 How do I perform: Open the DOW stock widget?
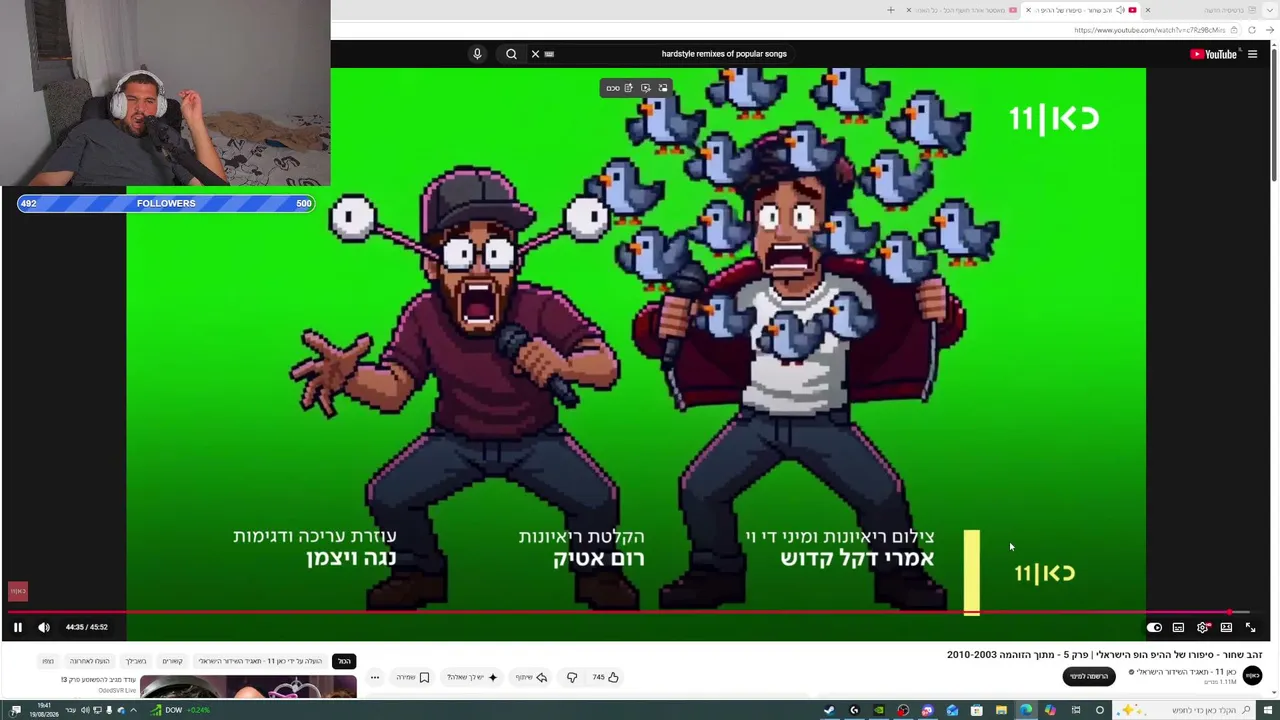[x=180, y=710]
